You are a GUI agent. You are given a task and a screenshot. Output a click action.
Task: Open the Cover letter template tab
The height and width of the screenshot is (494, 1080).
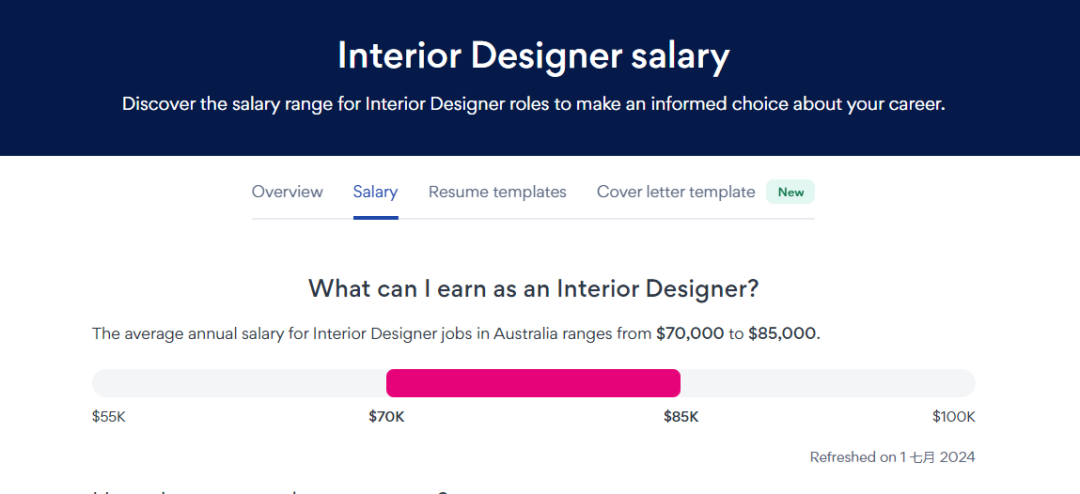tap(675, 192)
